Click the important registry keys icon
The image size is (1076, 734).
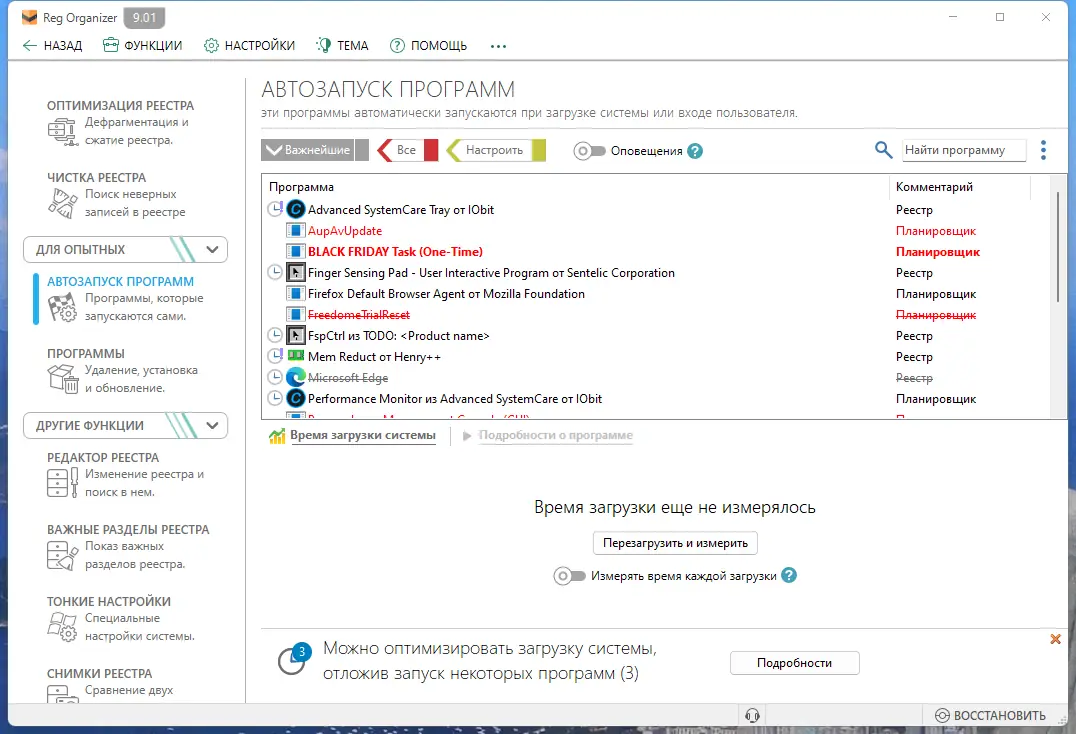(x=62, y=555)
